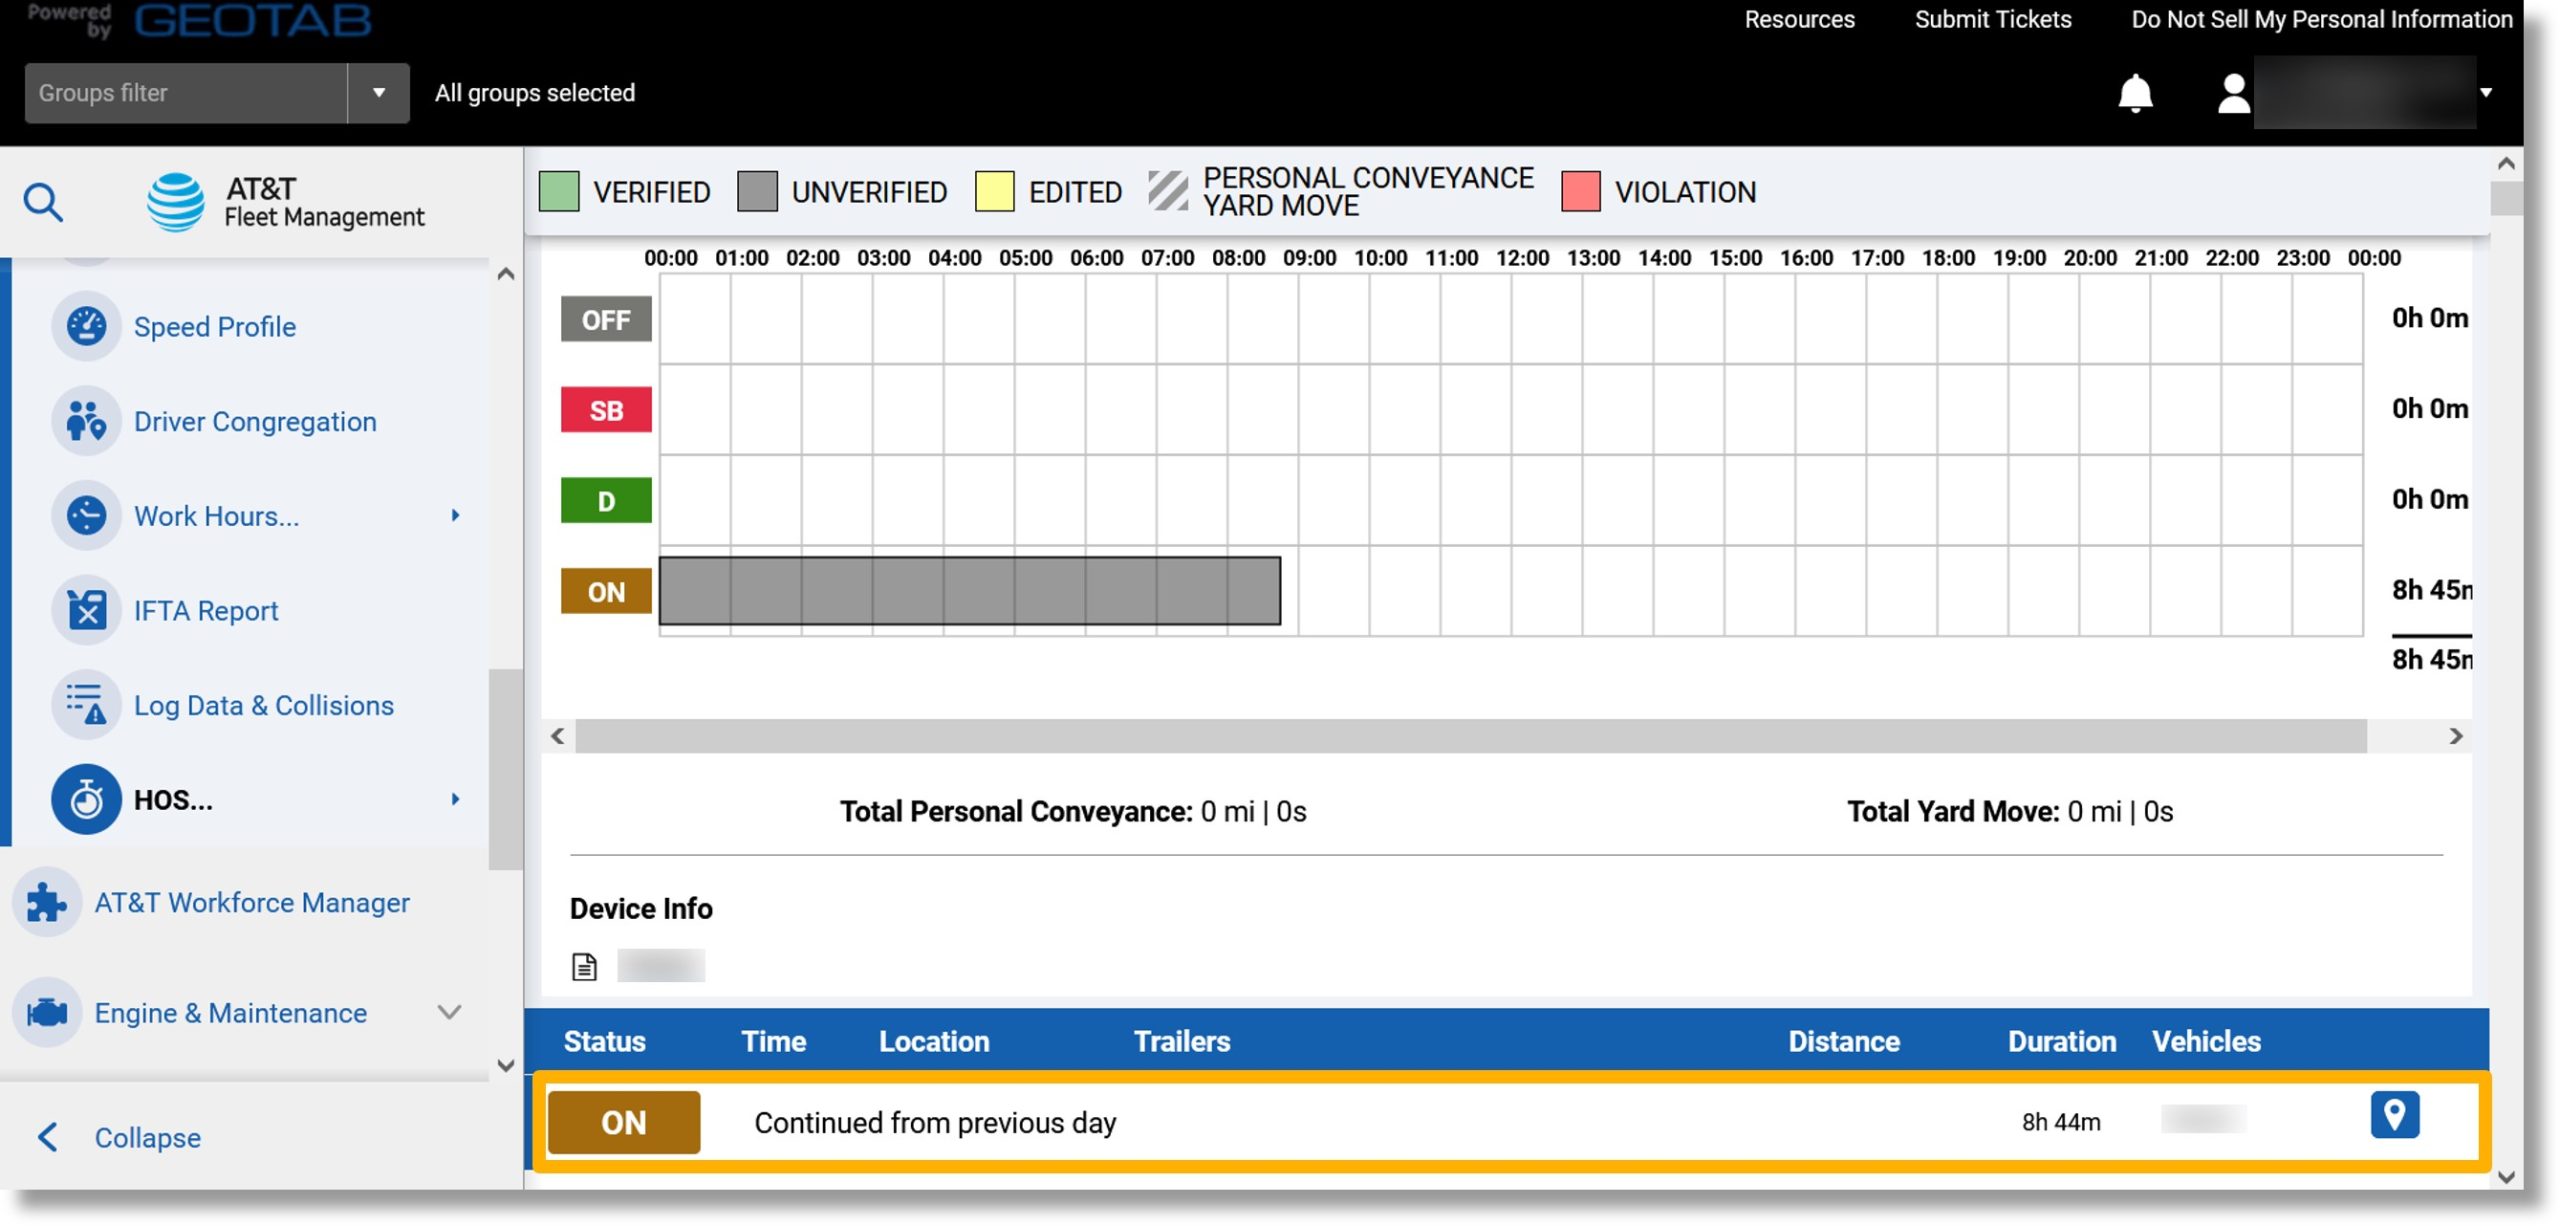The image size is (2560, 1226).
Task: Click the Location column header
Action: (x=933, y=1041)
